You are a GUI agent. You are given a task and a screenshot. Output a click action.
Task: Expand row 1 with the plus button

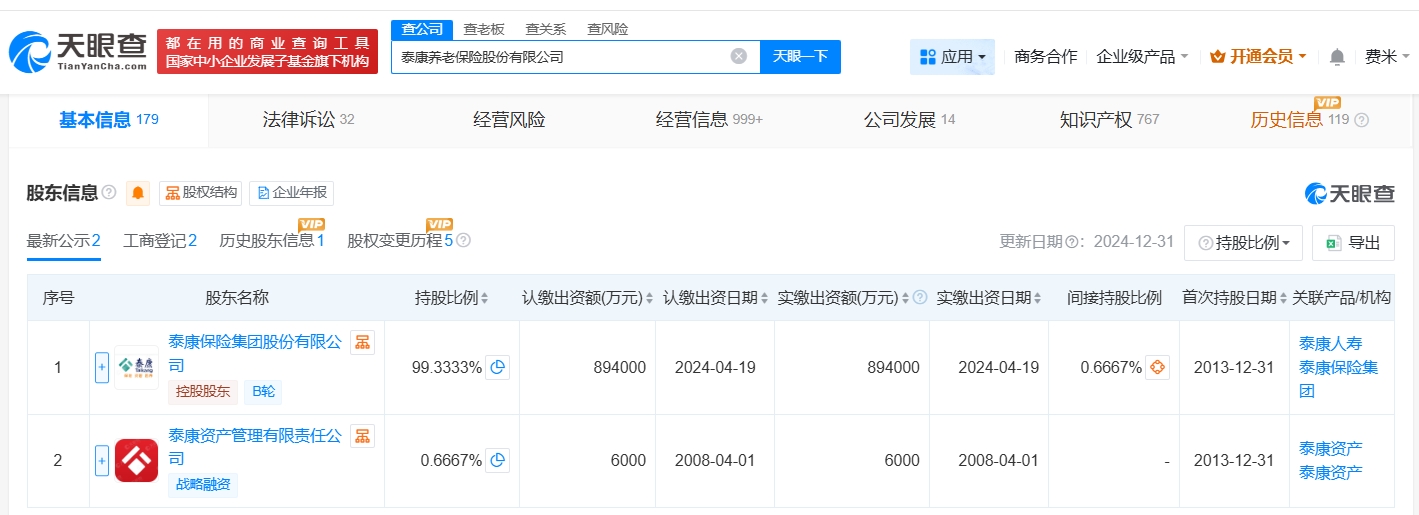[x=101, y=368]
